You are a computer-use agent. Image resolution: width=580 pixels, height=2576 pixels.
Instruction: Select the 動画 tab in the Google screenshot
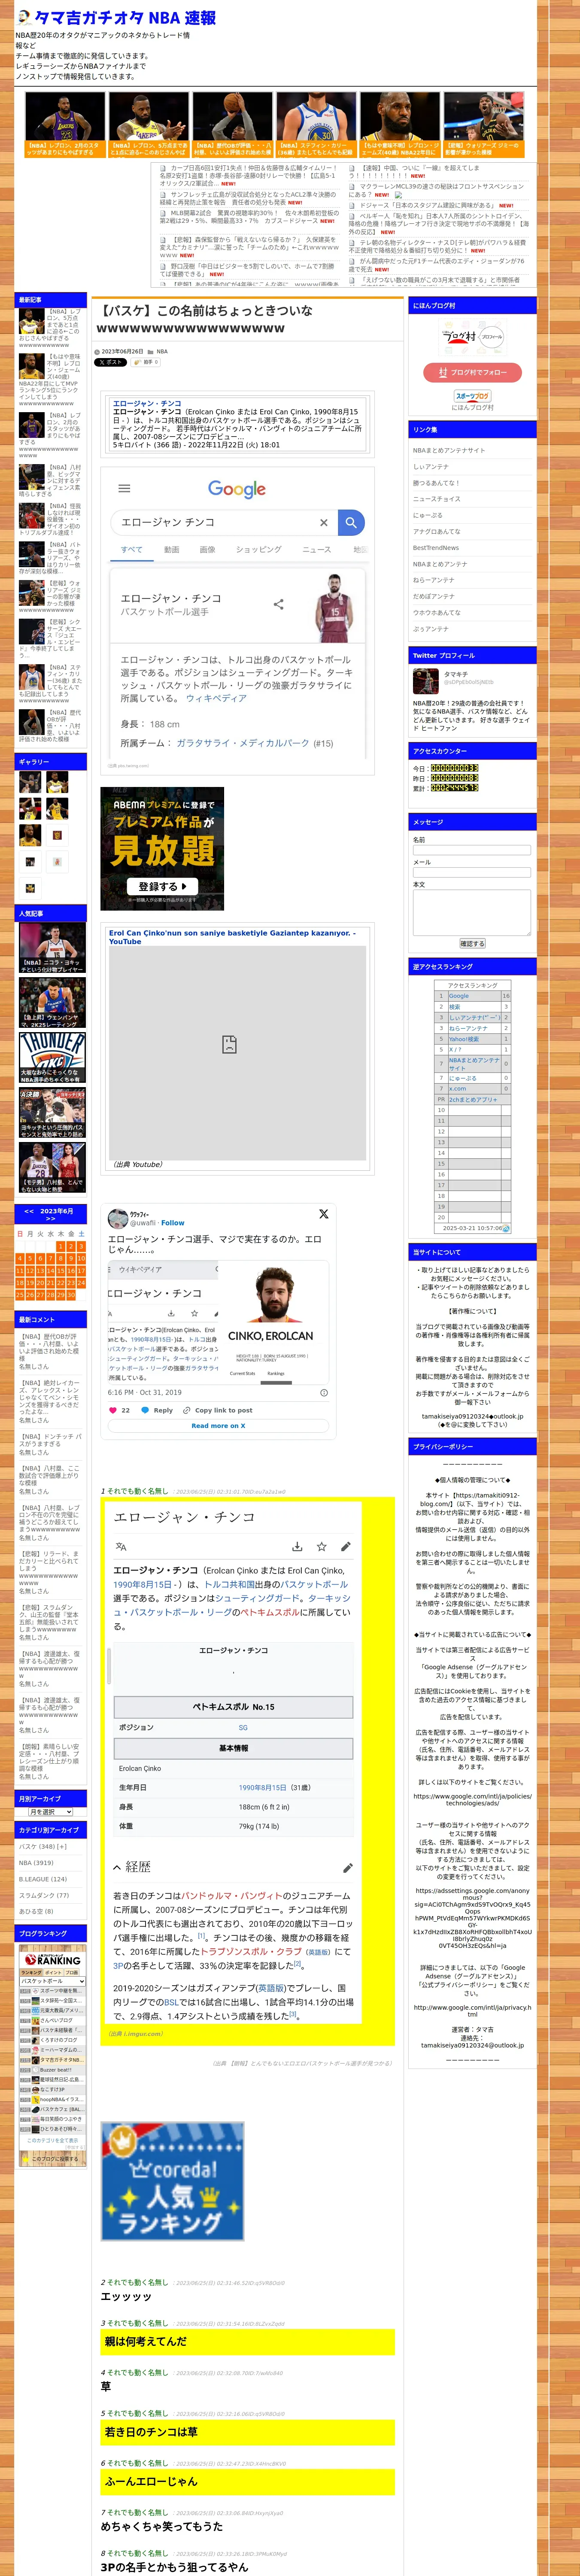pos(172,549)
